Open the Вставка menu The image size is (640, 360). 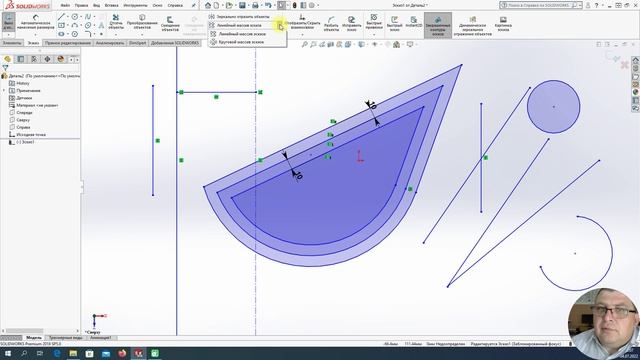pos(111,6)
